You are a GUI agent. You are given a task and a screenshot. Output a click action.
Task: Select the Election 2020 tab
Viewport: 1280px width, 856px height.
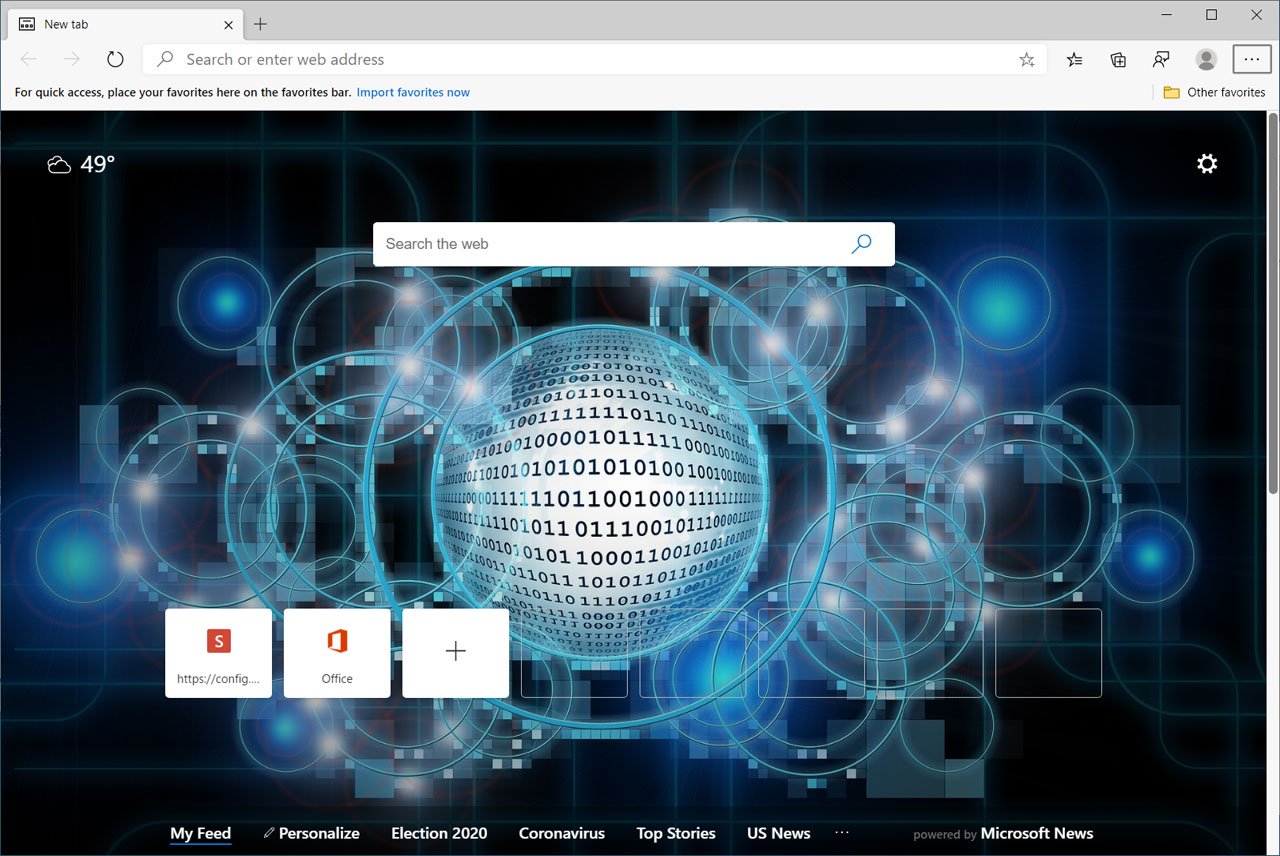pos(439,833)
